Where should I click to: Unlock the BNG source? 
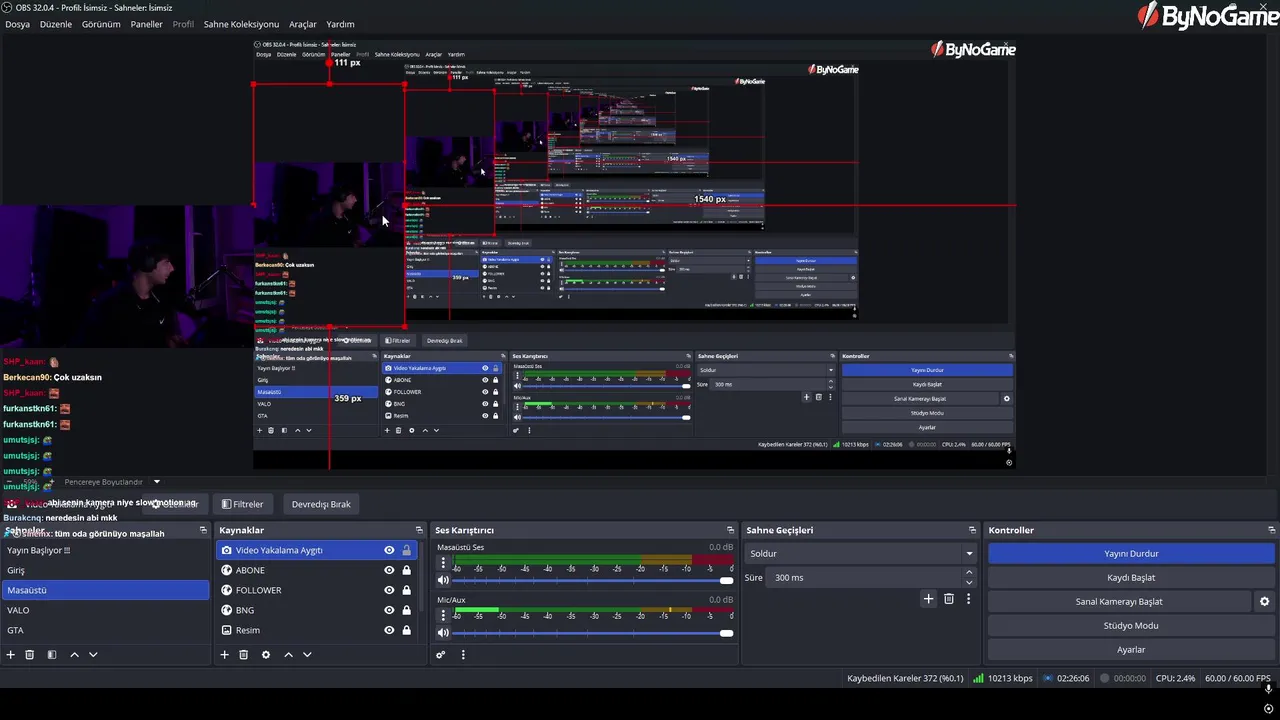point(406,610)
